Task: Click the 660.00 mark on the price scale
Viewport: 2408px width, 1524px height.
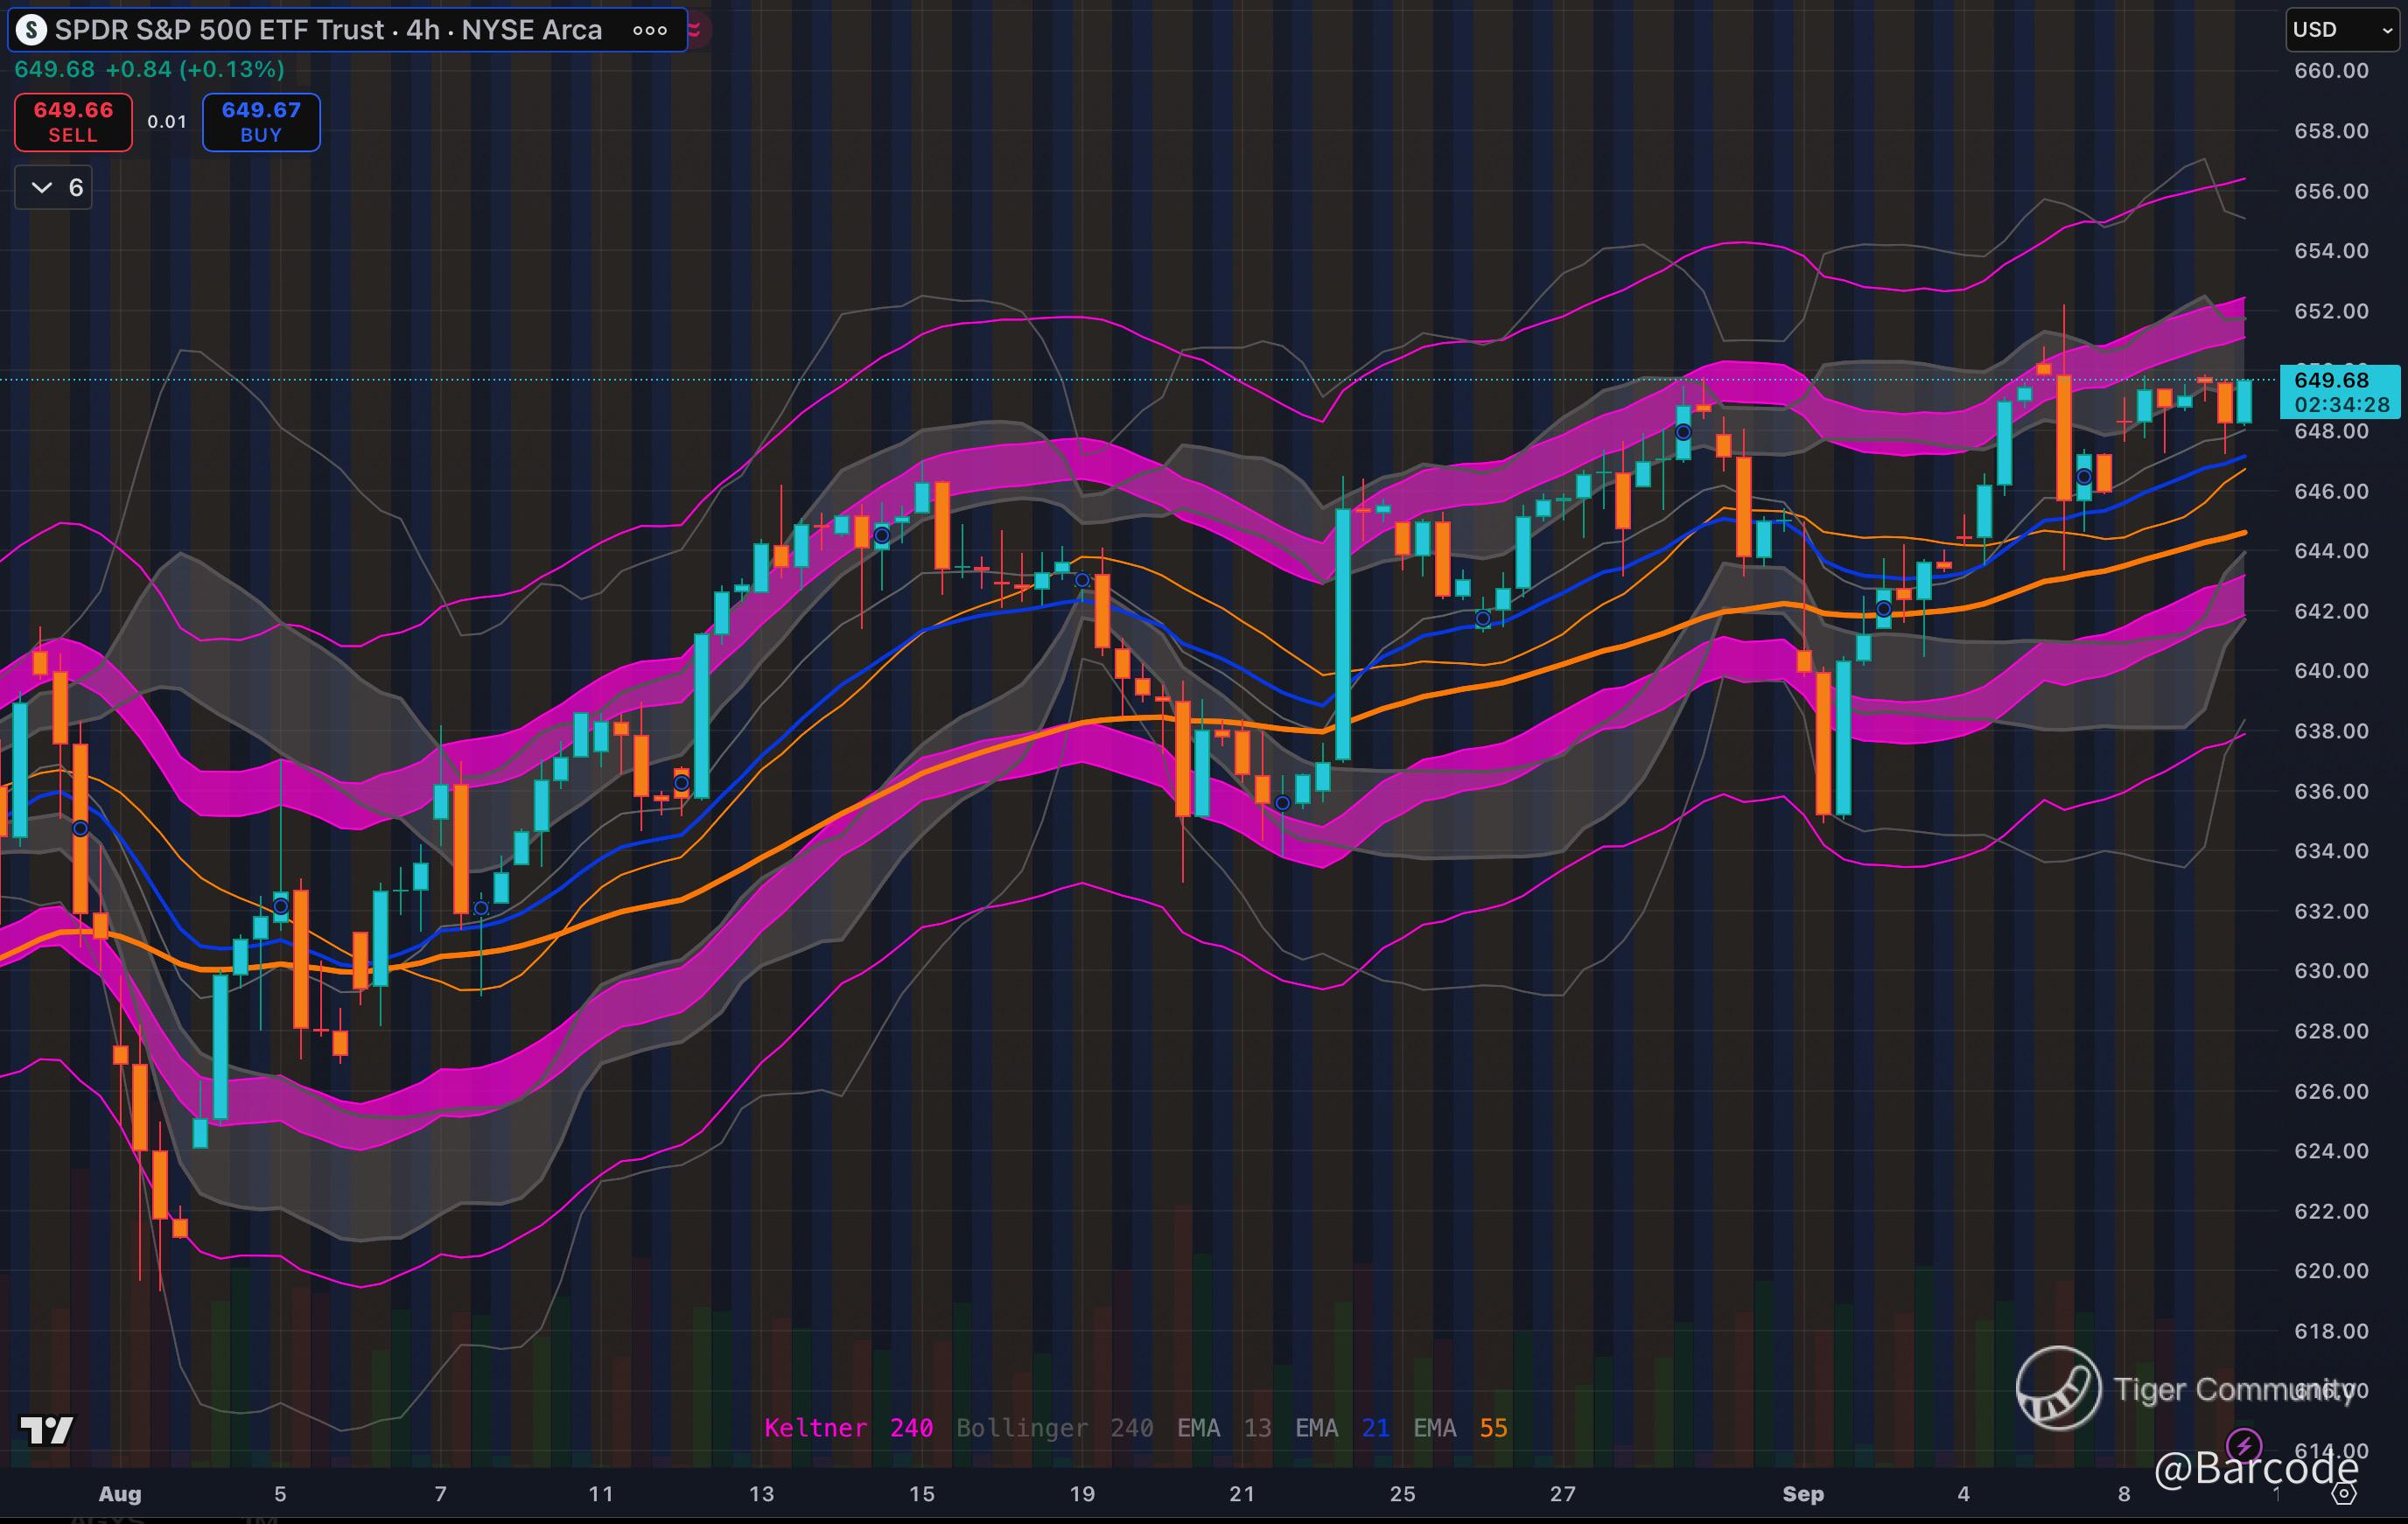Action: coord(2331,71)
